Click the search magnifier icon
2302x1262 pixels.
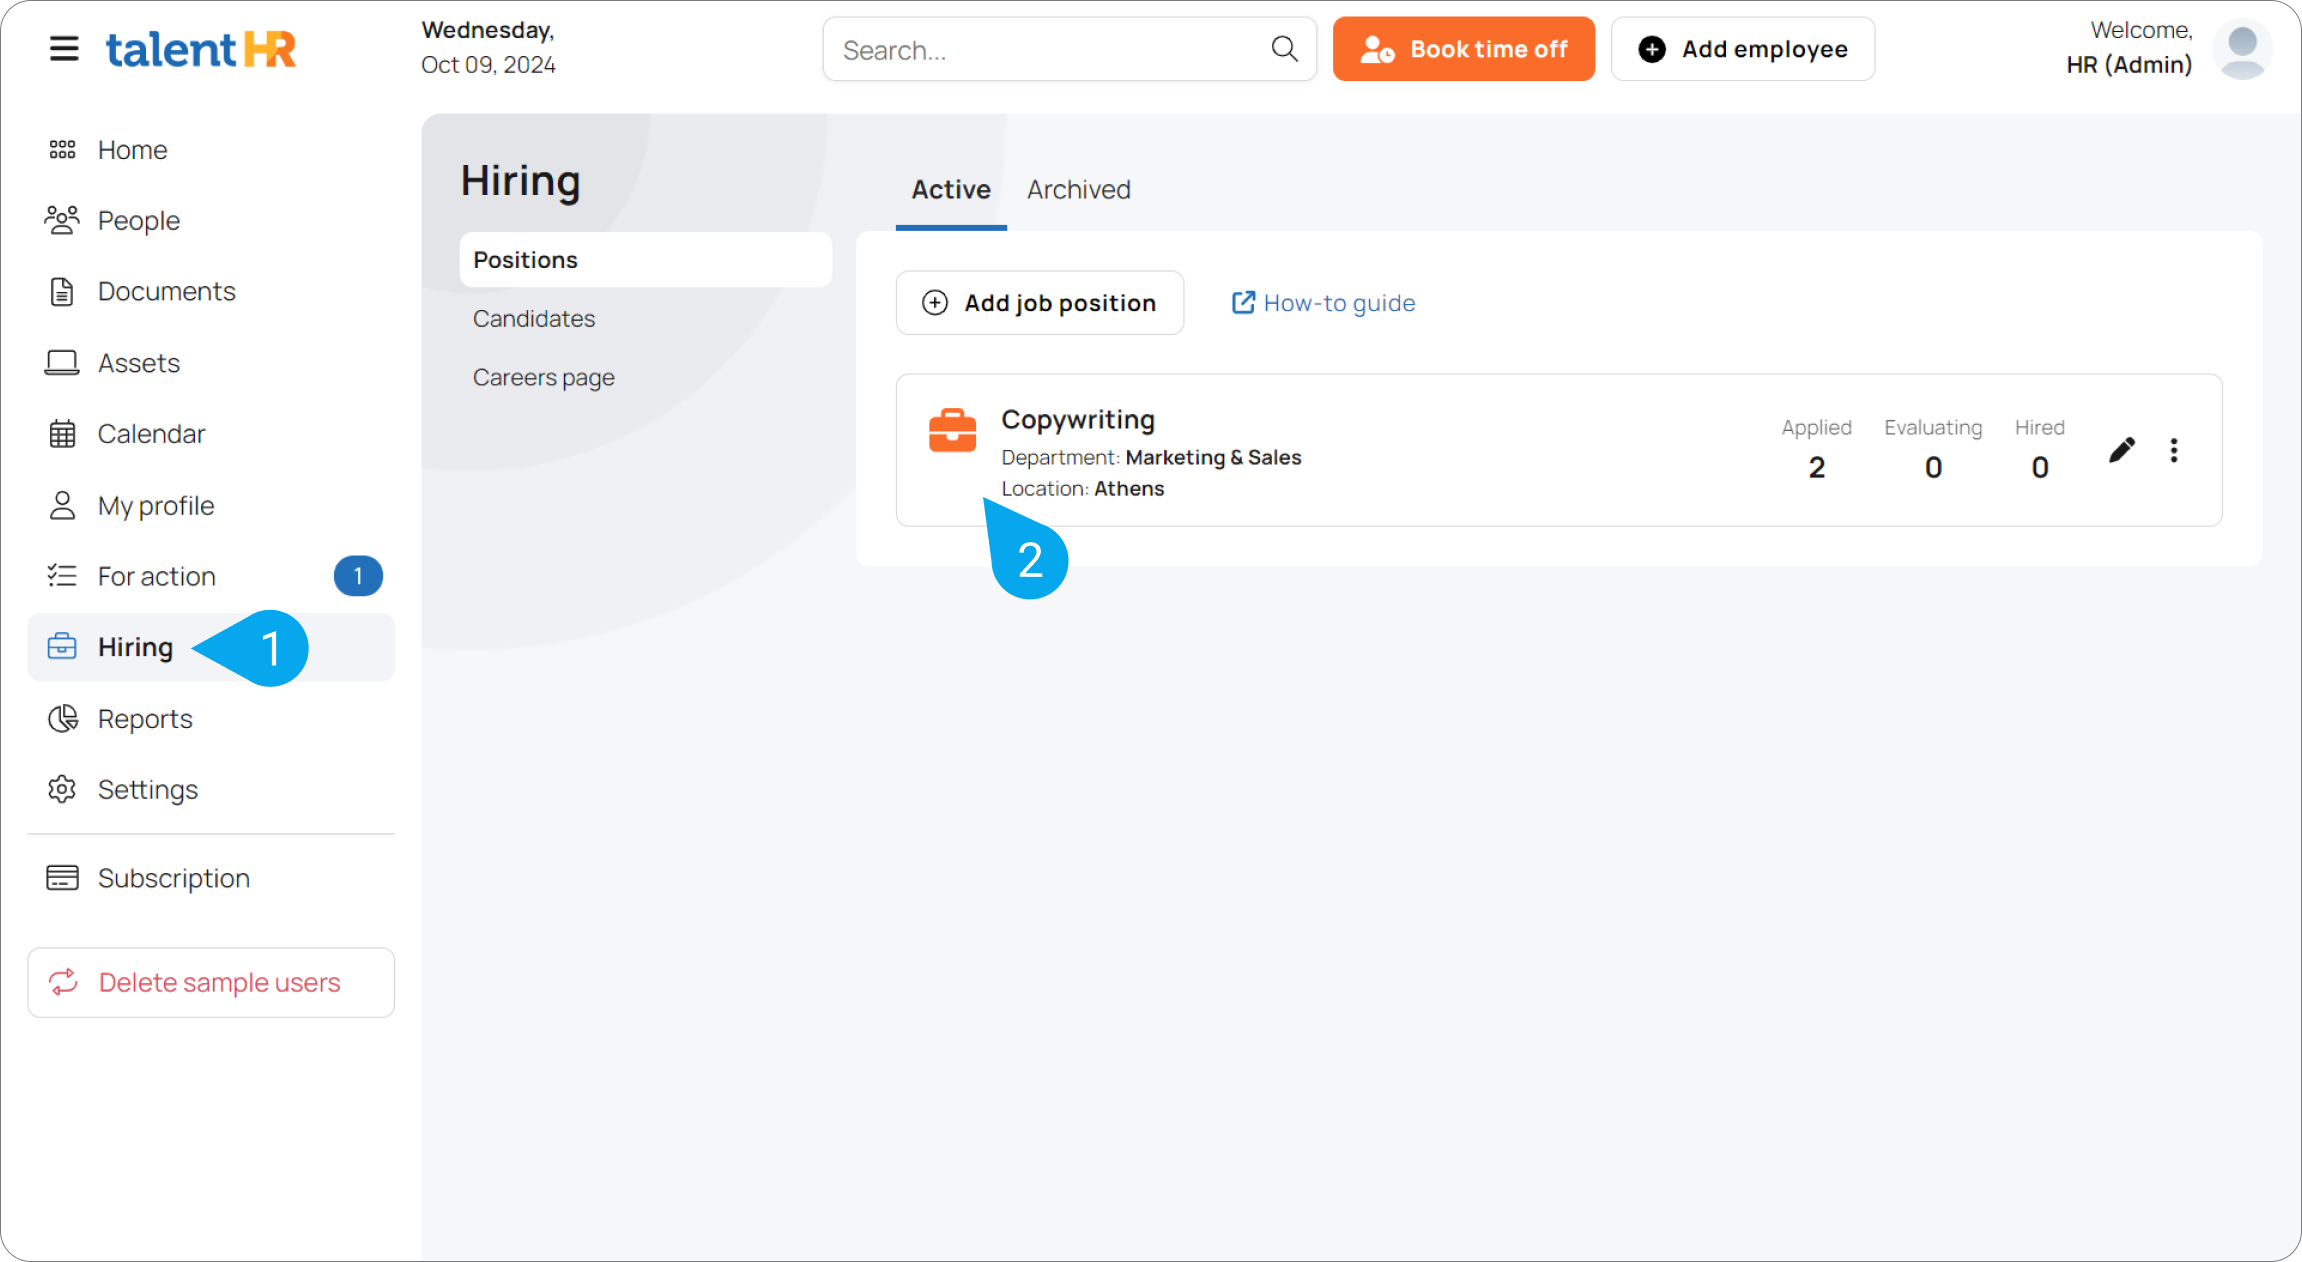point(1284,49)
